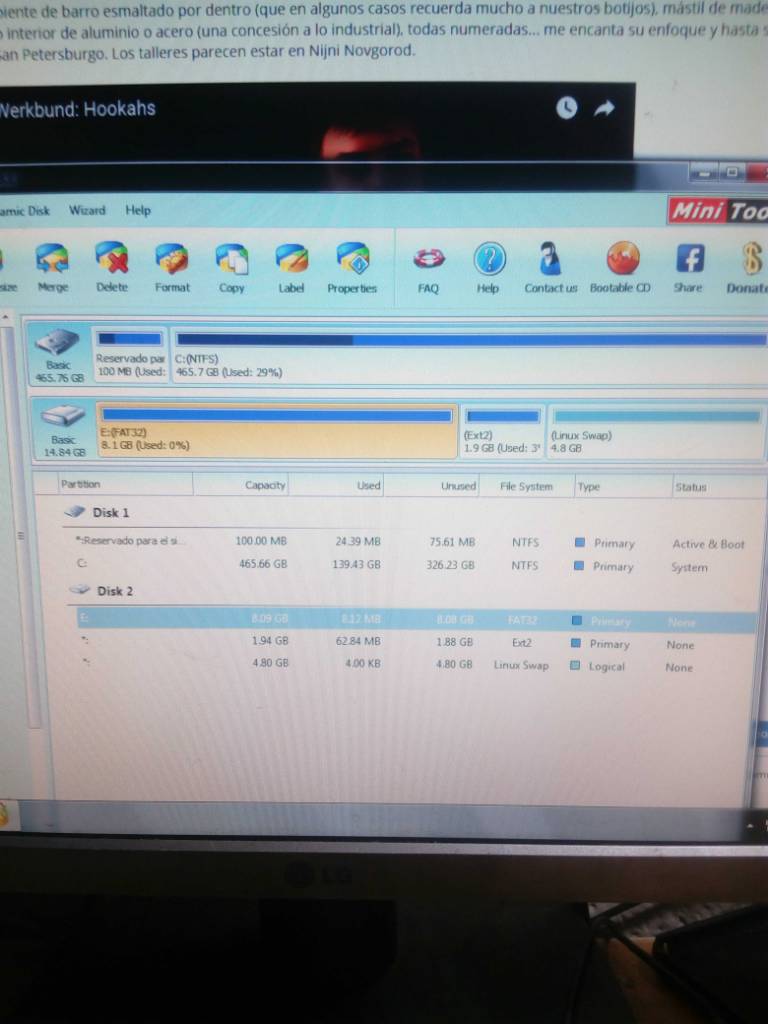
Task: Open partition Properties icon
Action: click(353, 258)
